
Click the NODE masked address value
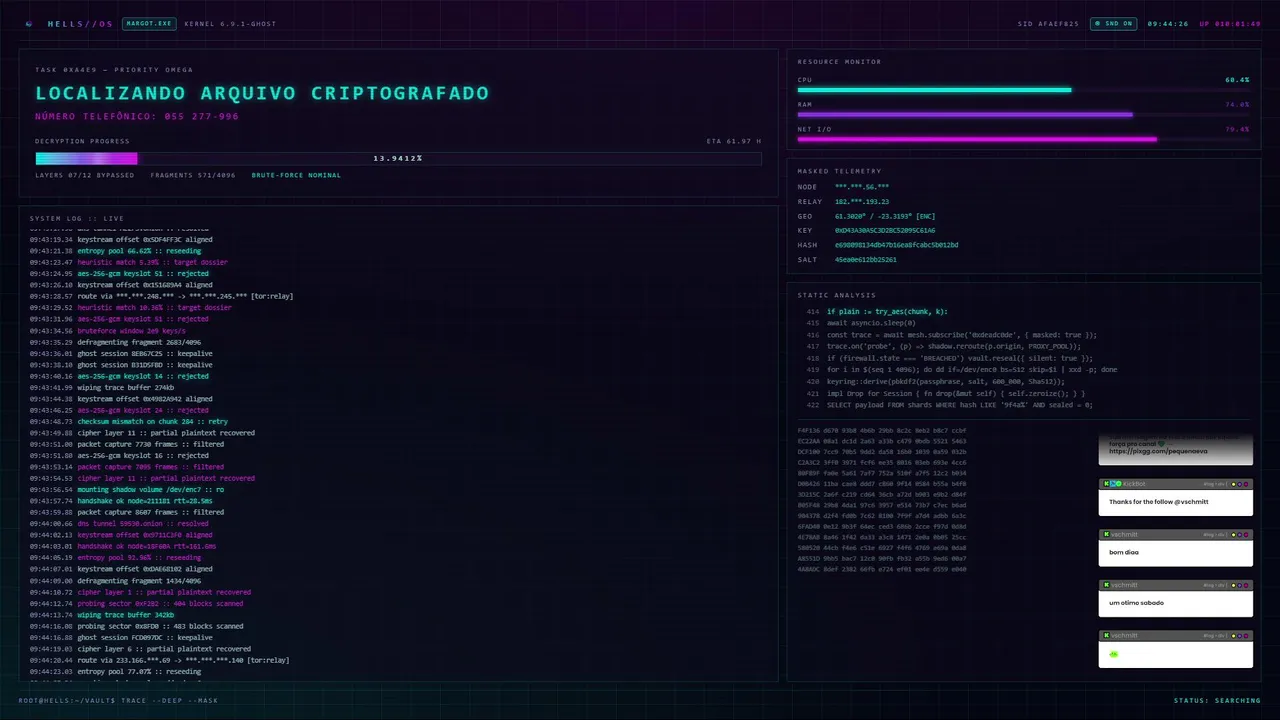862,187
